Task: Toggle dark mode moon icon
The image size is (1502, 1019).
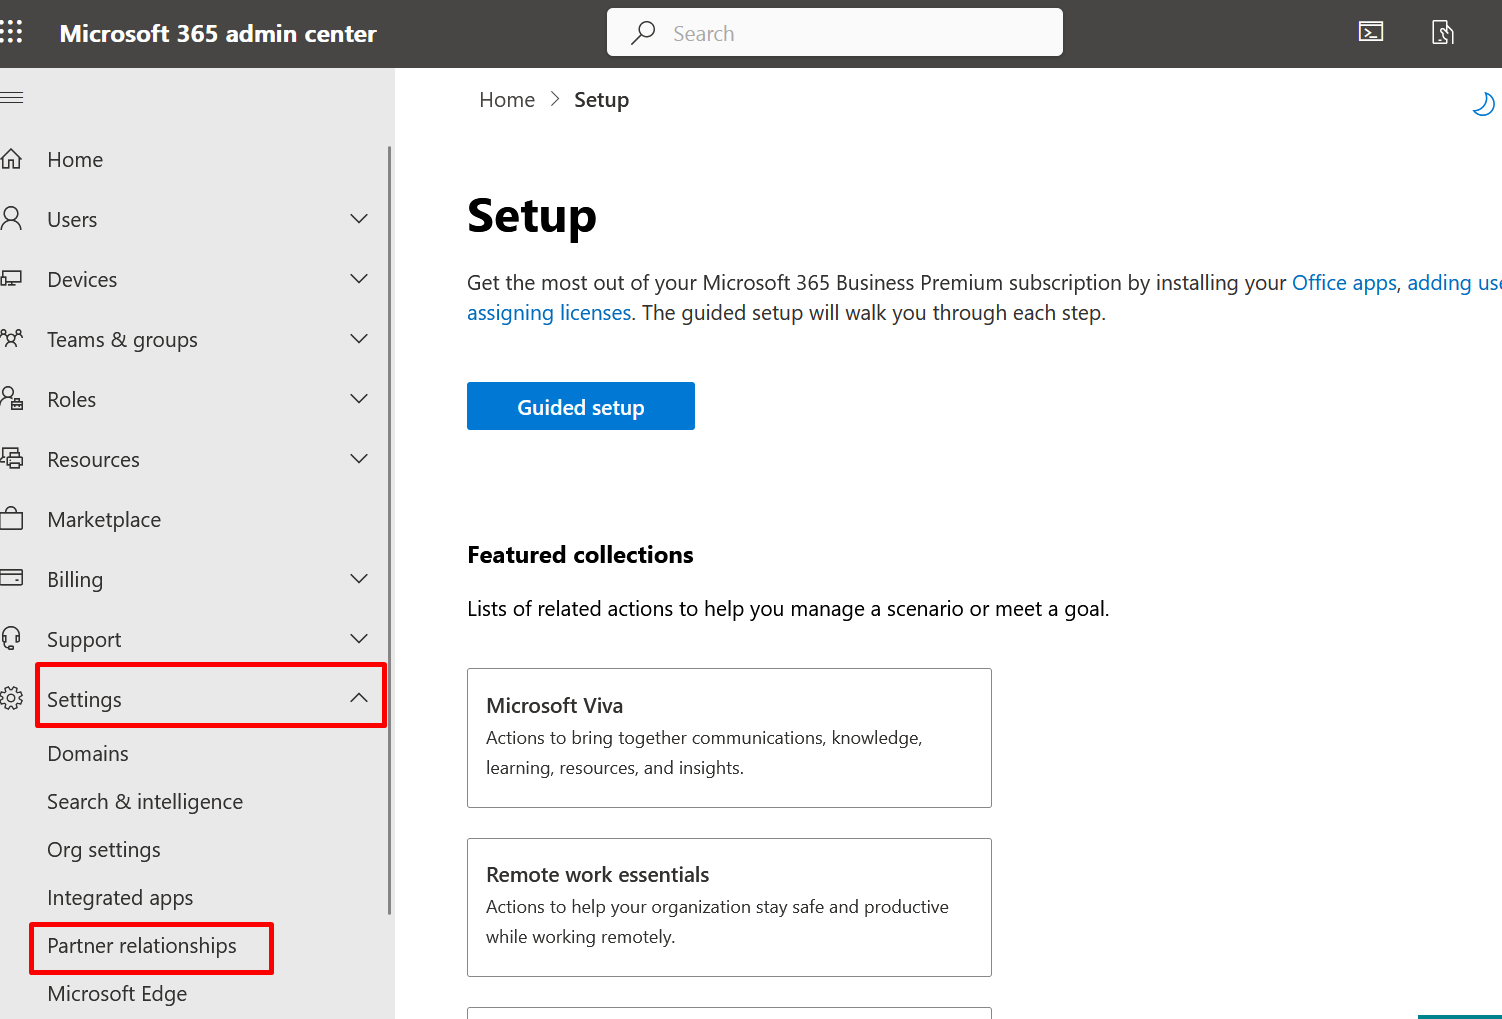Action: pyautogui.click(x=1483, y=103)
